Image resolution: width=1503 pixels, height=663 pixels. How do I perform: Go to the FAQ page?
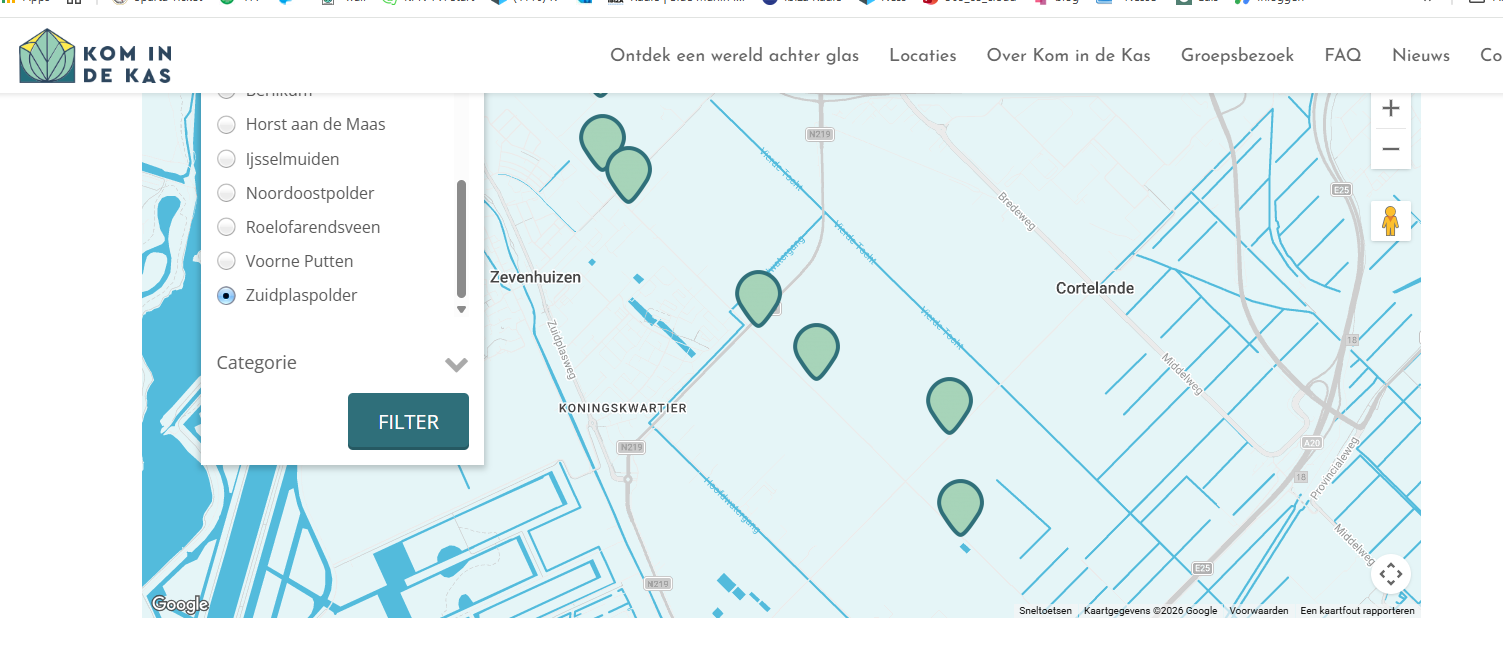click(x=1342, y=56)
